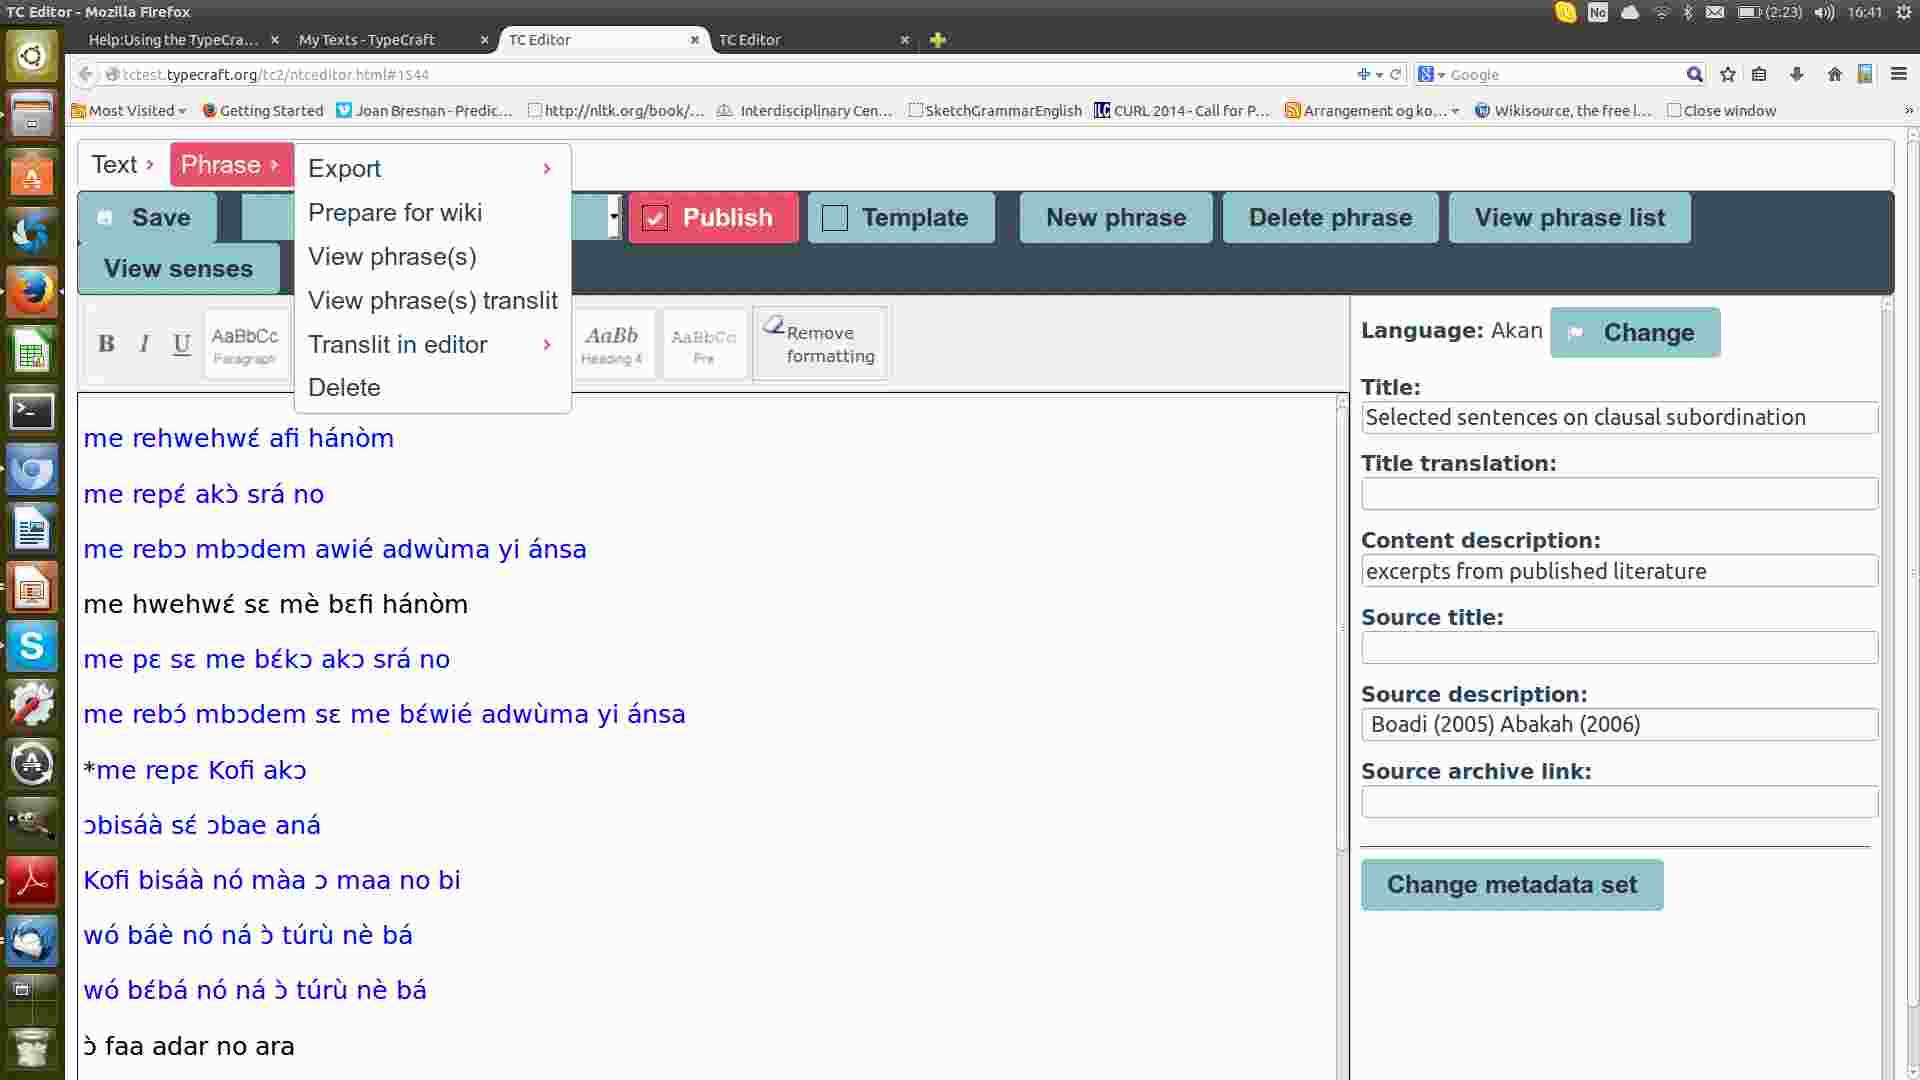
Task: Show more bookmarks chevron
Action: 1908,111
